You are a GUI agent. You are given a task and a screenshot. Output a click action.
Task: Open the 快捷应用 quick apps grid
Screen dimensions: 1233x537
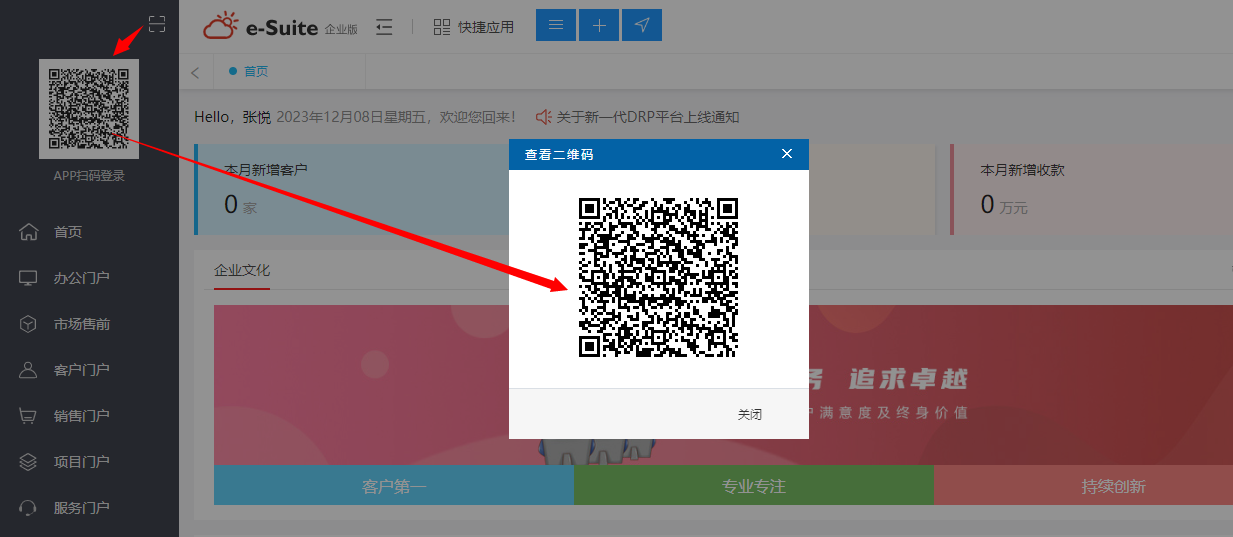pyautogui.click(x=473, y=27)
